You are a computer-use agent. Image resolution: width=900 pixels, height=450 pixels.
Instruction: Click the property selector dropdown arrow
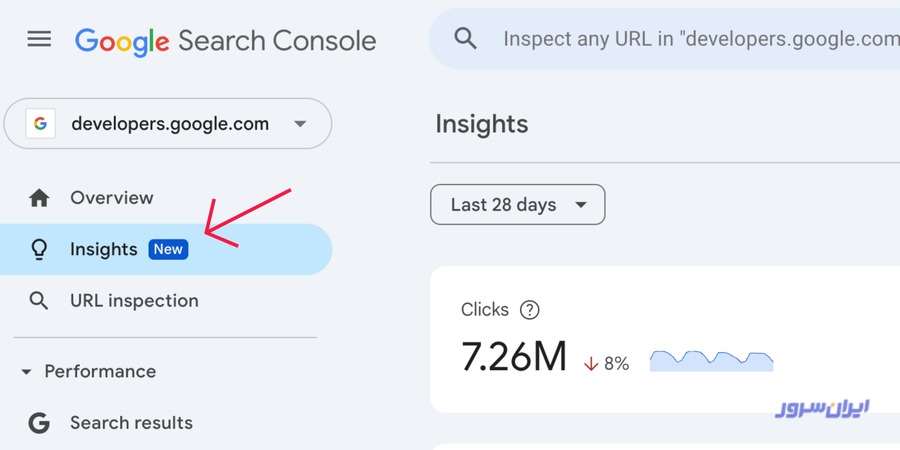pos(300,124)
